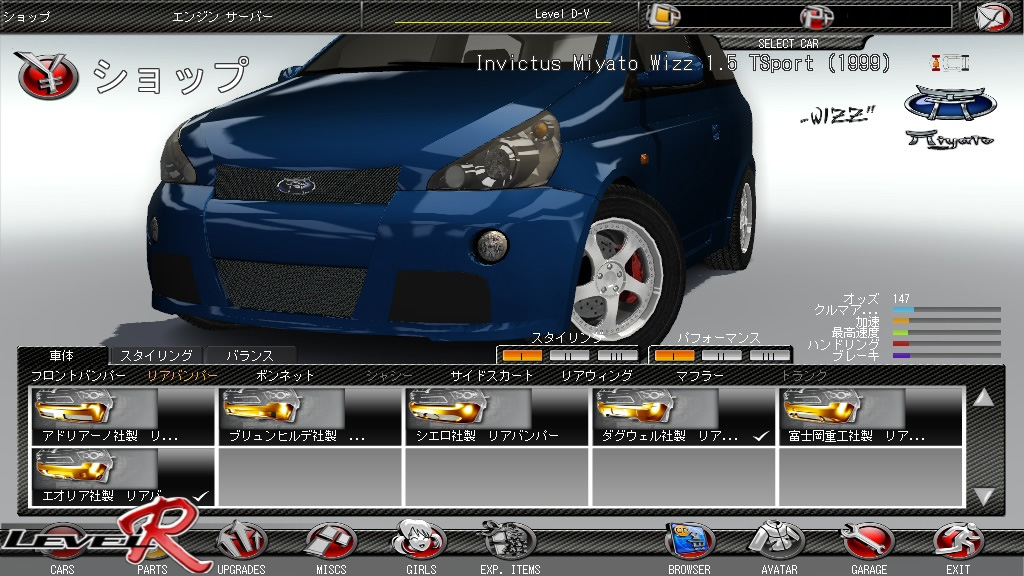Click the エンジン サーバー label
Viewport: 1024px width, 576px height.
click(x=222, y=16)
